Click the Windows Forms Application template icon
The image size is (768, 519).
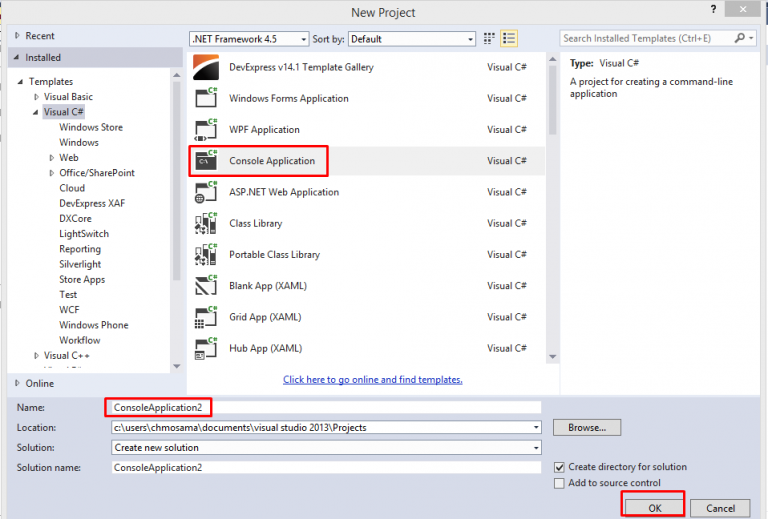click(x=206, y=98)
